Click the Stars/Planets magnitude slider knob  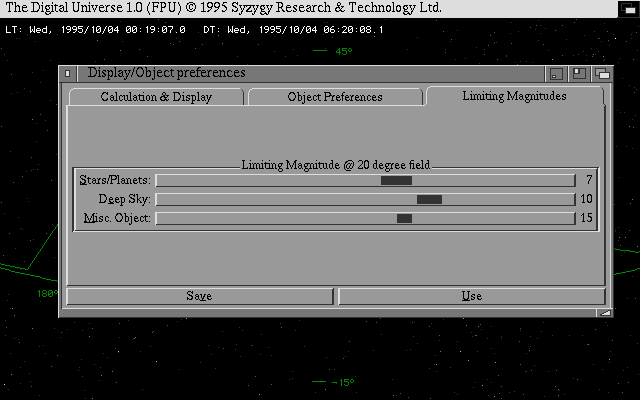(x=396, y=180)
